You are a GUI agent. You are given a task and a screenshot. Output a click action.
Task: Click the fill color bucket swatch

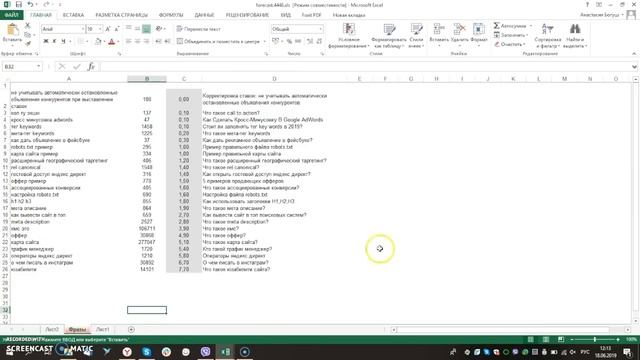[98, 41]
